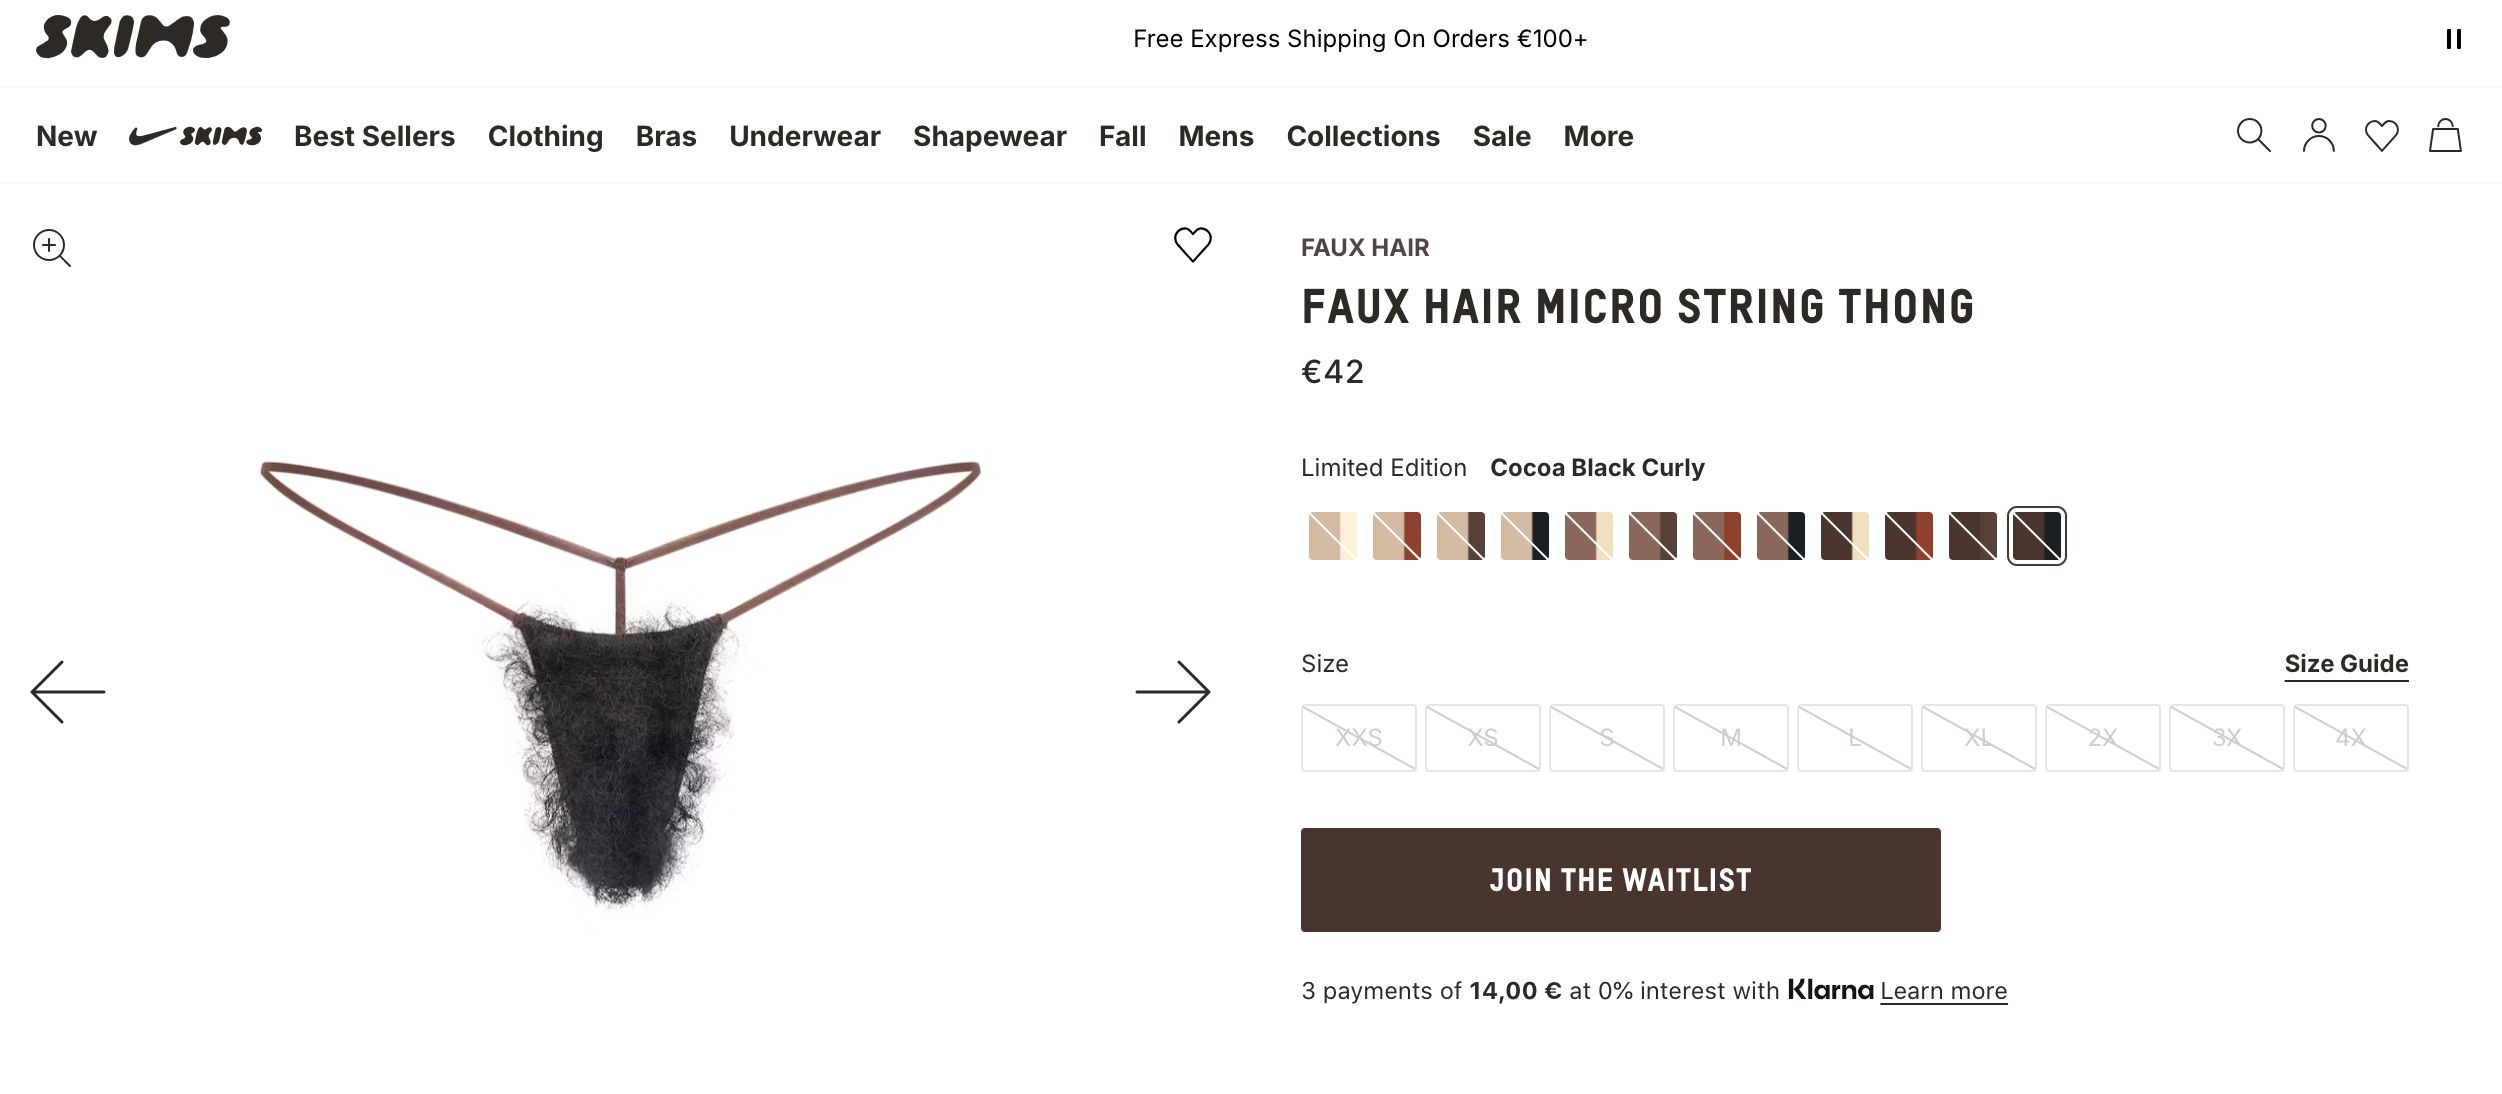This screenshot has height=1094, width=2502.
Task: Select size XXS option
Action: 1358,738
